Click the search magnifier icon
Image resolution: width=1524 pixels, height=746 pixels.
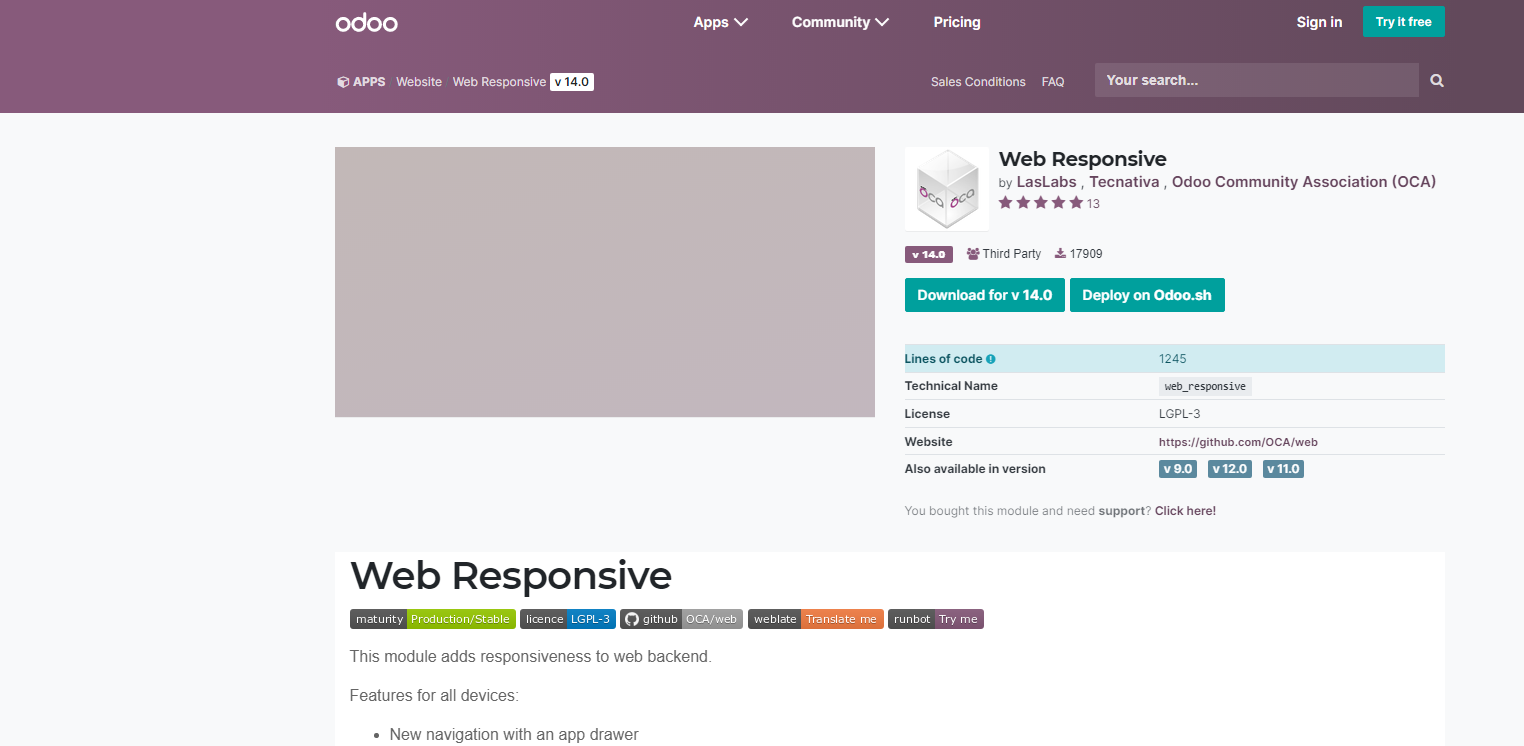pyautogui.click(x=1437, y=81)
